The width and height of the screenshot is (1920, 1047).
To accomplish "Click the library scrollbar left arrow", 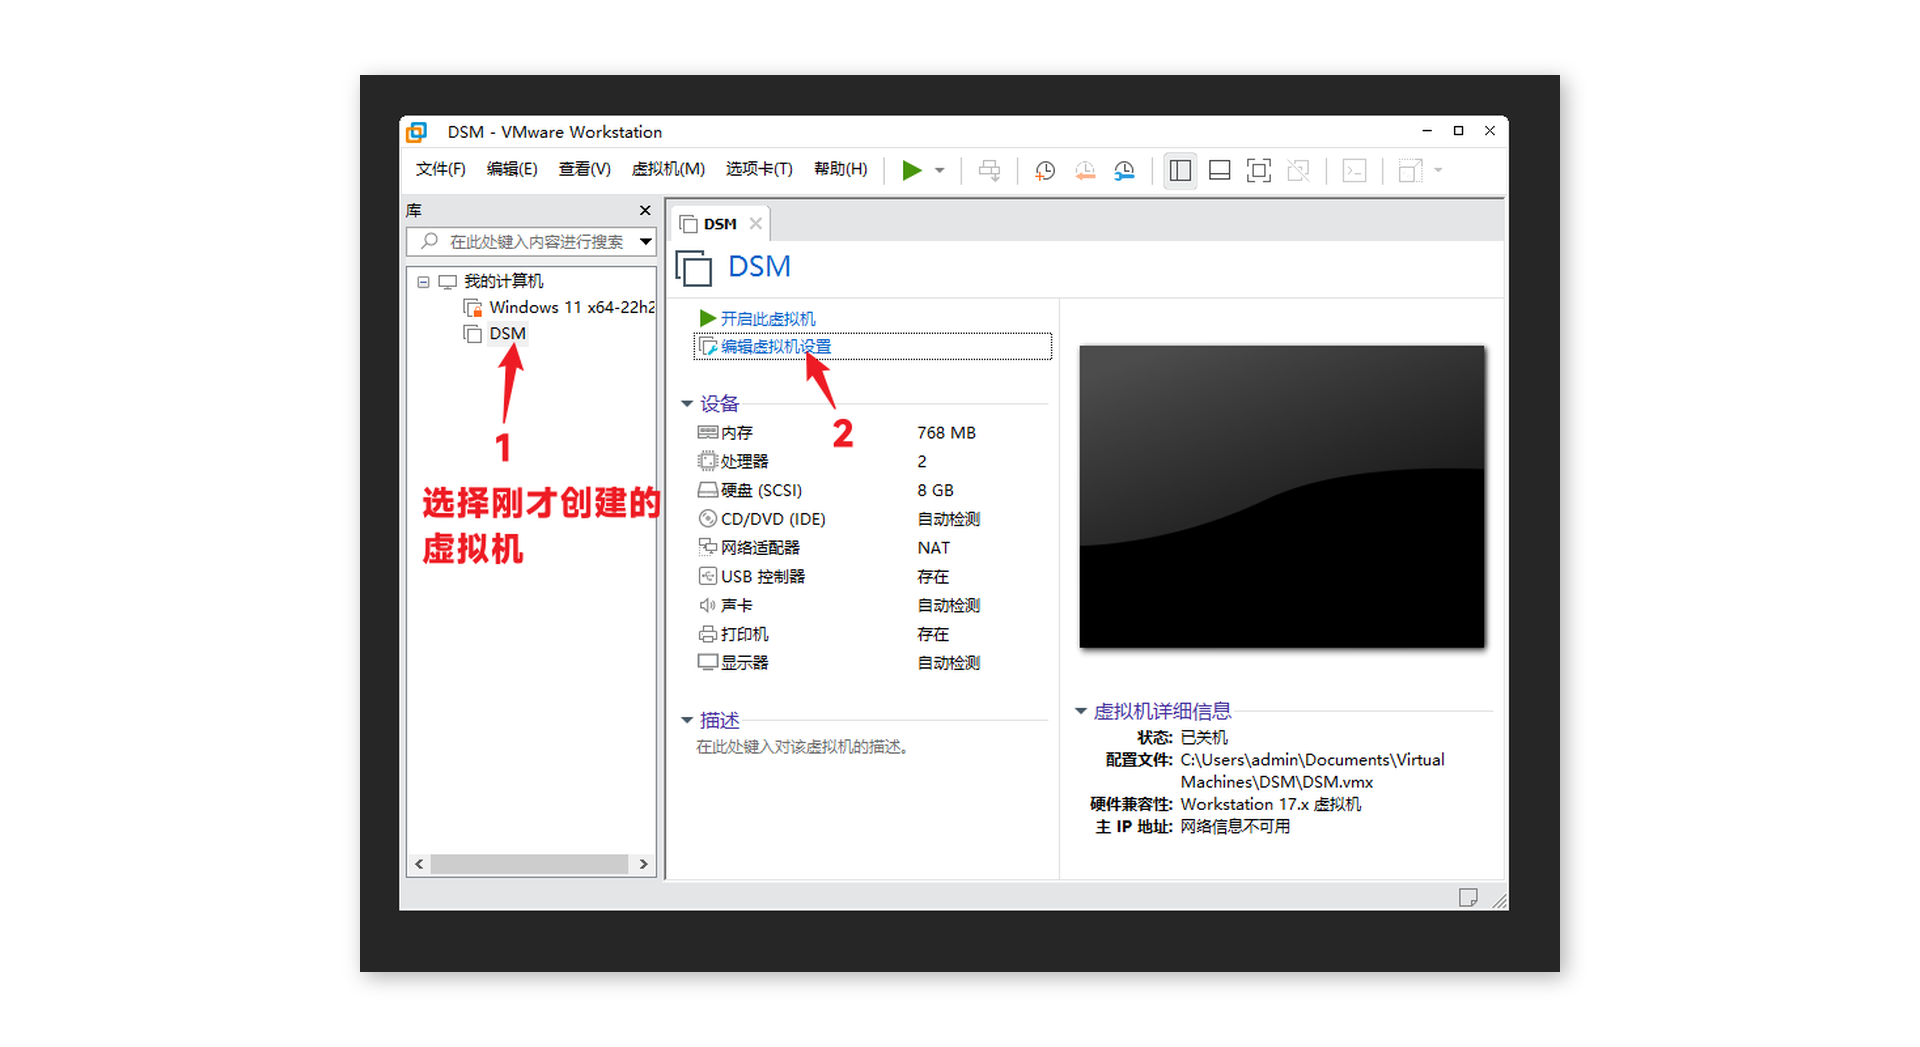I will pos(419,864).
